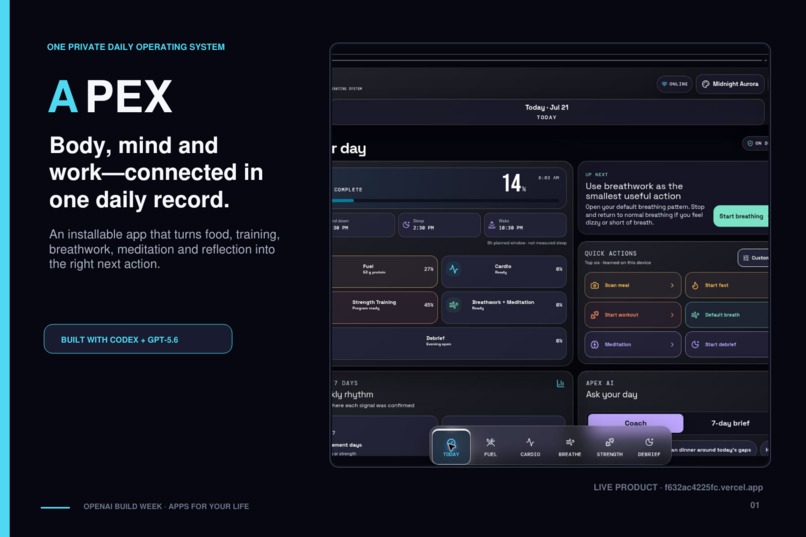
Task: Switch to 7-day brief mode
Action: (x=730, y=423)
